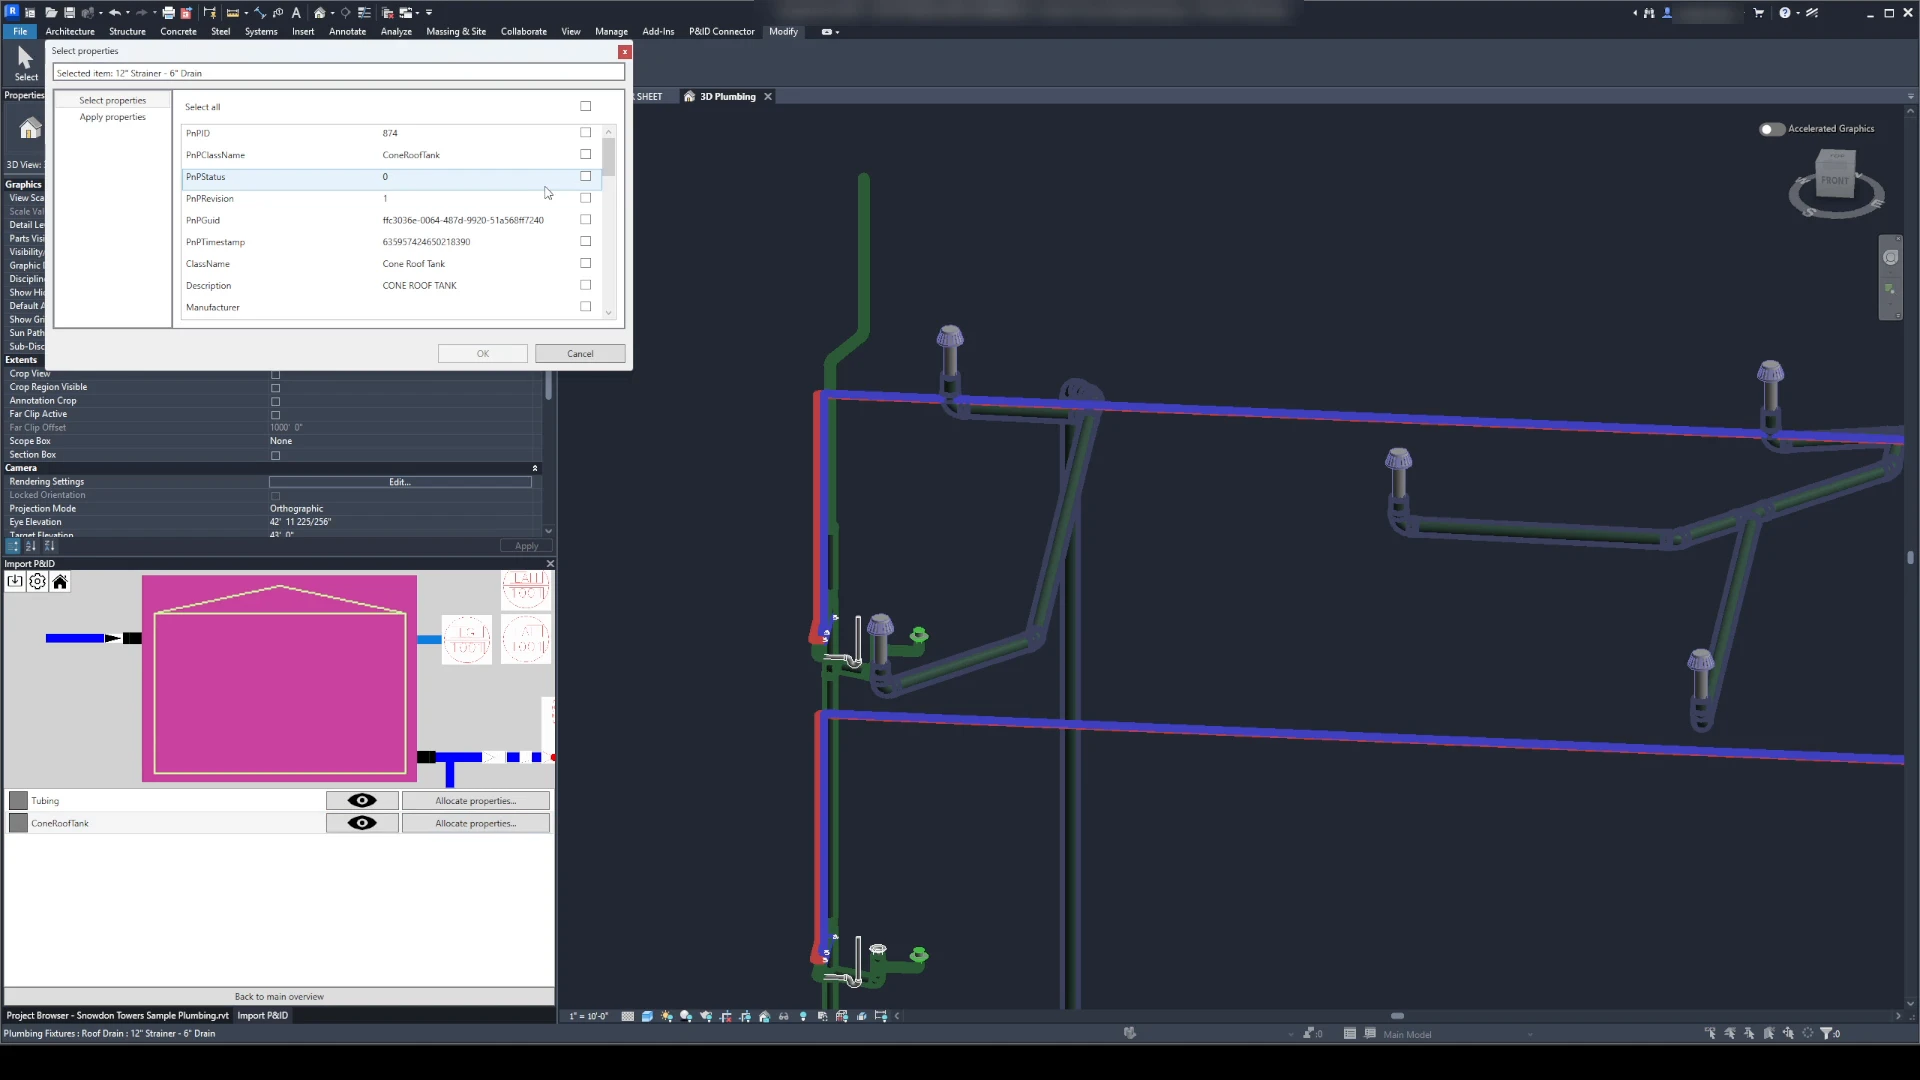The width and height of the screenshot is (1920, 1080).
Task: Select the Apply properties tab in dialog
Action: [113, 117]
